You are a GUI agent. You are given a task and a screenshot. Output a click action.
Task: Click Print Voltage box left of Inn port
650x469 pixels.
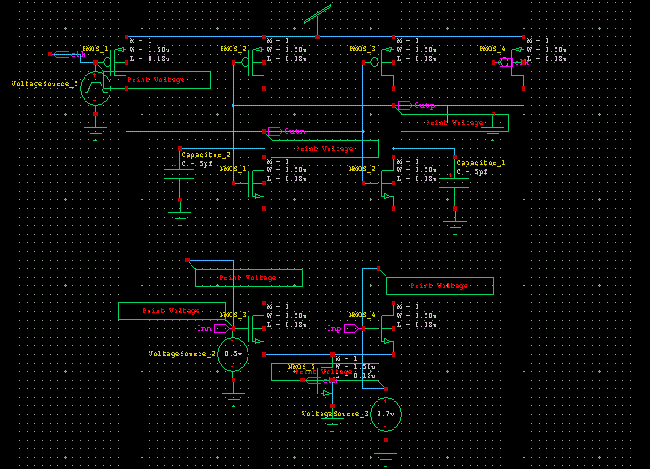pyautogui.click(x=171, y=311)
